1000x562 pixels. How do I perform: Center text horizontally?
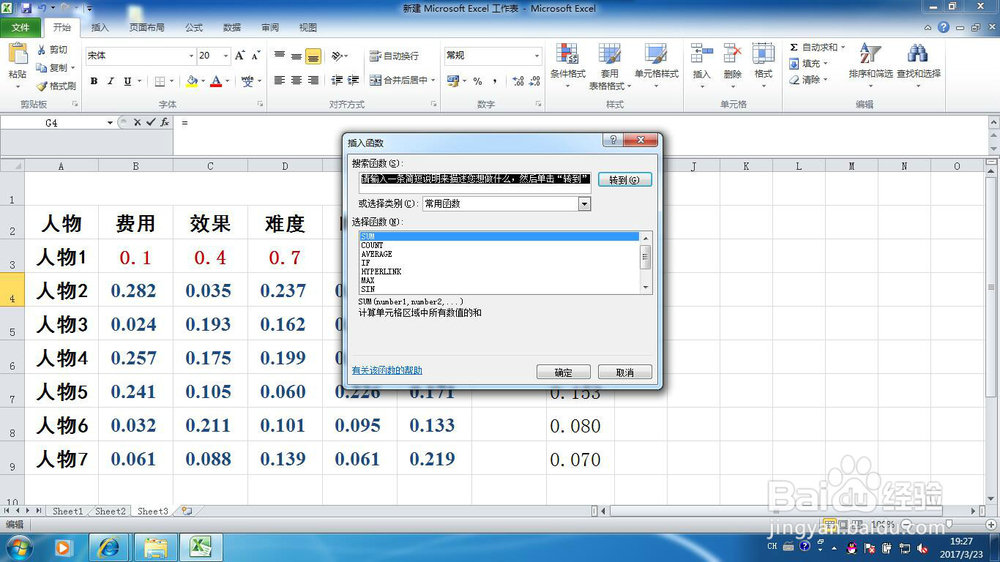(x=296, y=80)
